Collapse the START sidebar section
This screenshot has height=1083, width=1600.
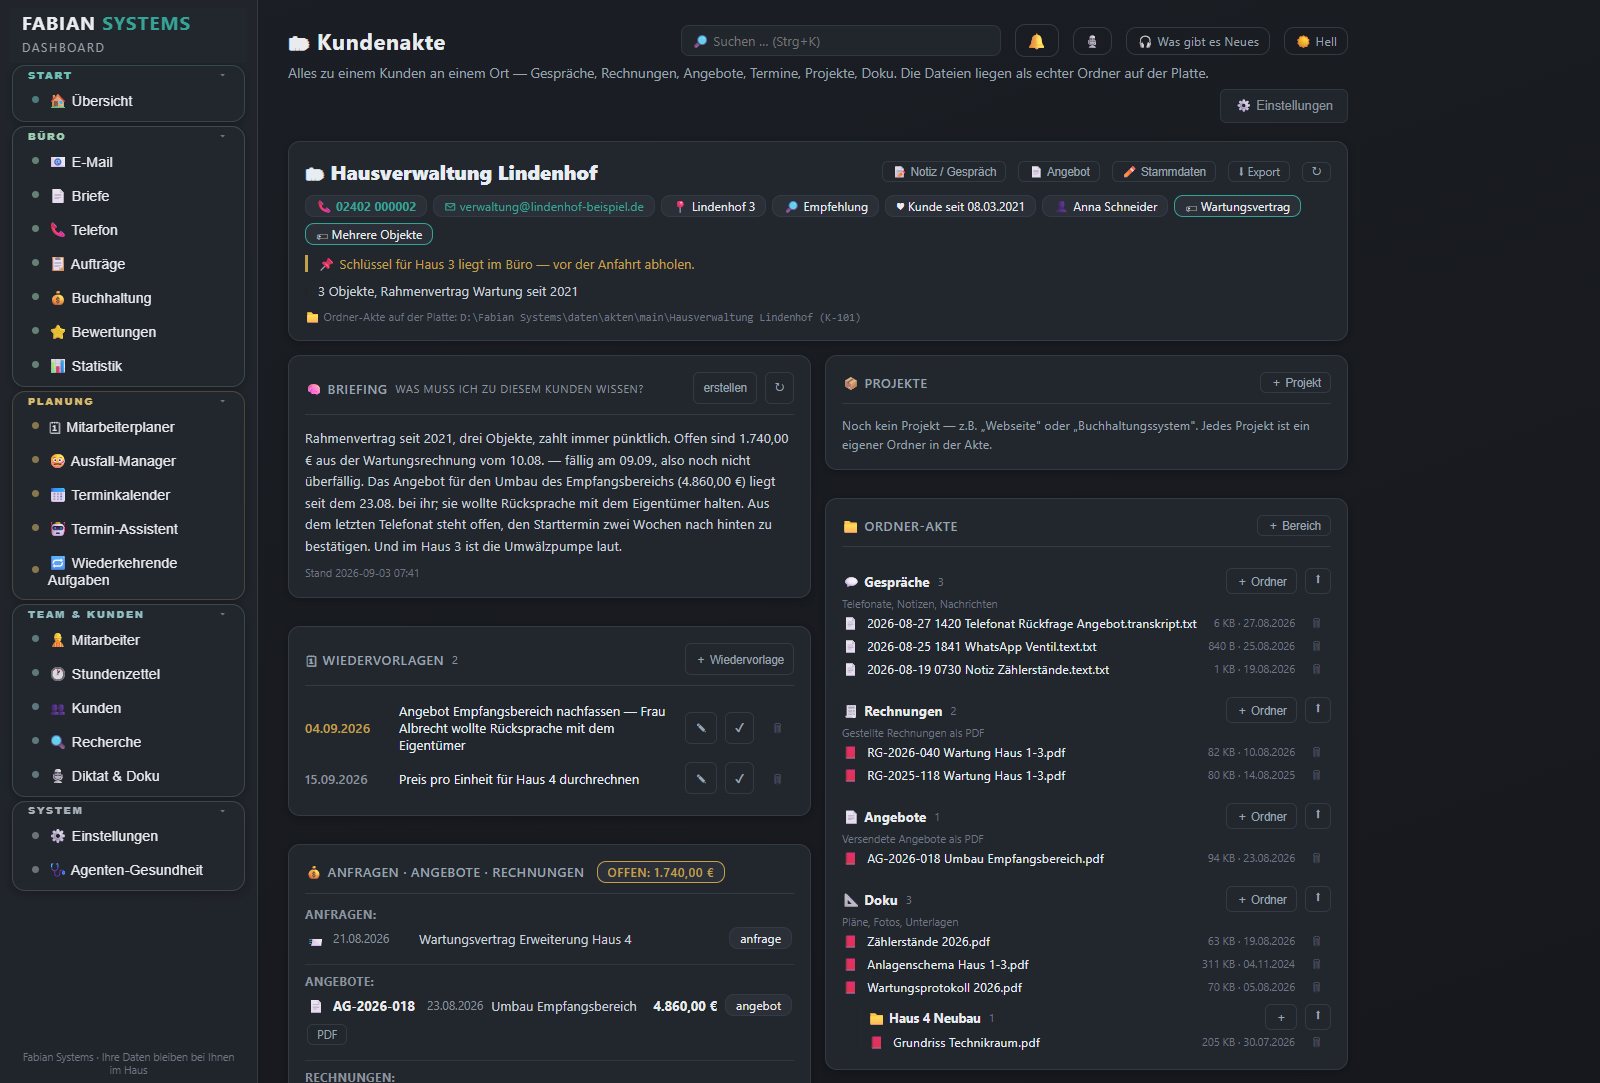pos(222,75)
